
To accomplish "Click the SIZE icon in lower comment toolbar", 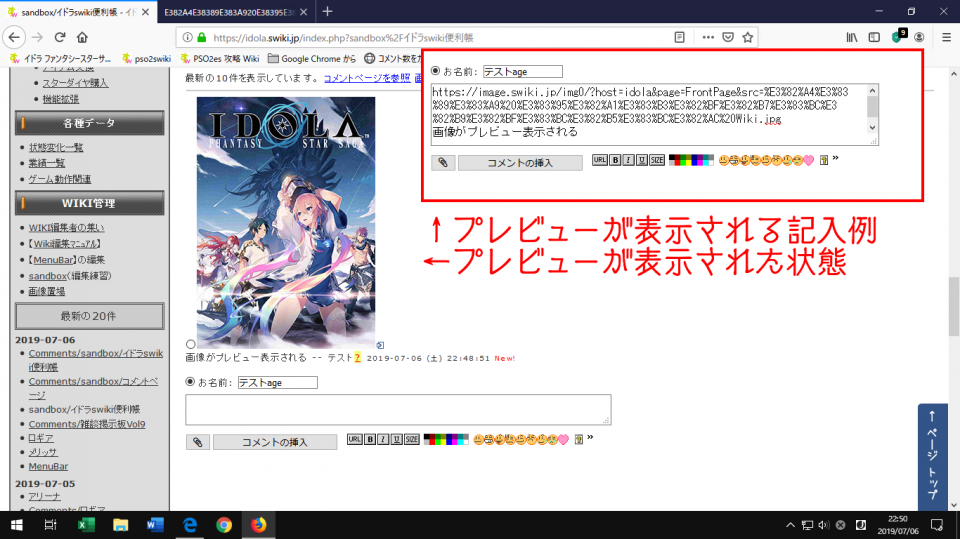I will (x=411, y=439).
